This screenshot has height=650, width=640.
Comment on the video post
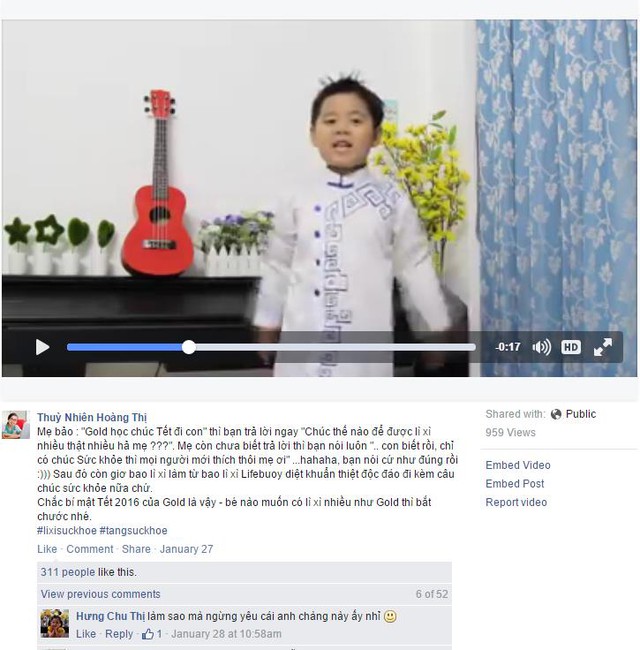[90, 549]
